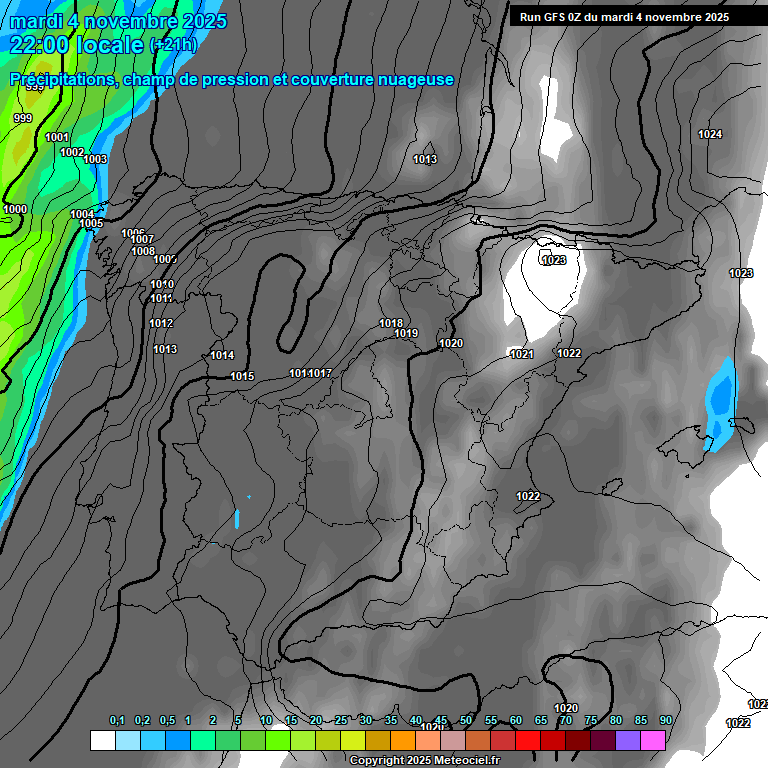Pick the bright red swatch right of 60
The height and width of the screenshot is (768, 768).
point(528,740)
